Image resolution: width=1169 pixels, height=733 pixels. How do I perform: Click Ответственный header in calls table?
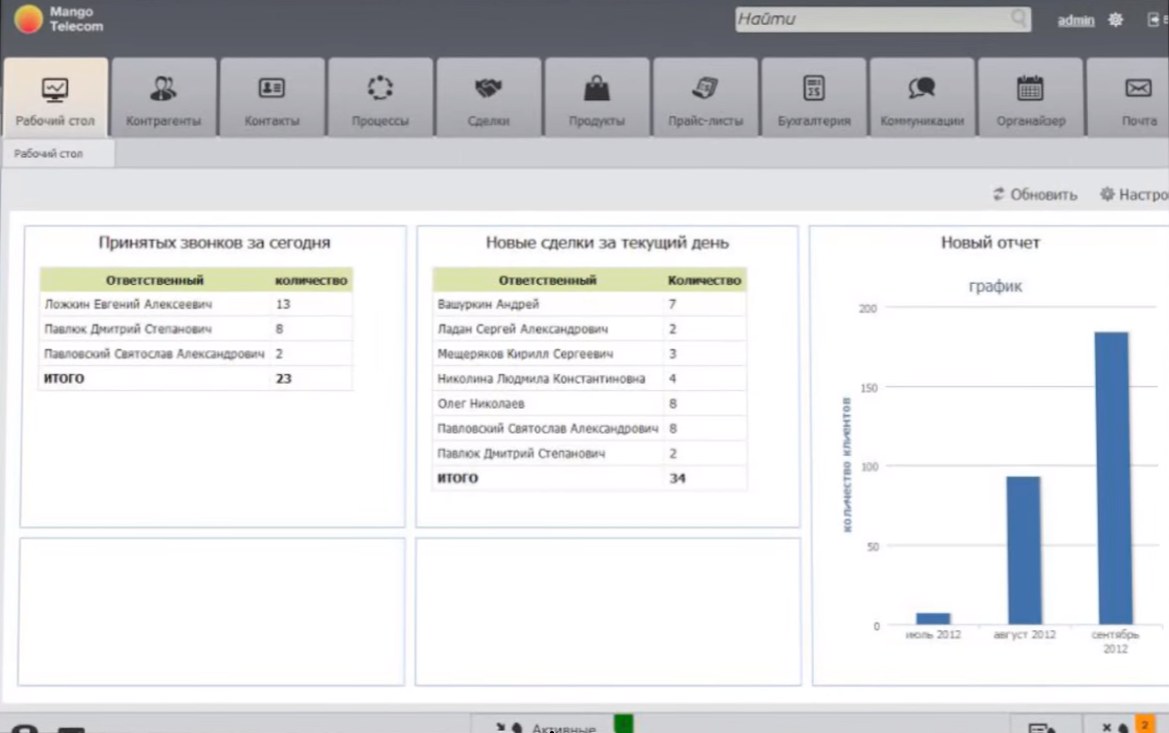click(154, 280)
